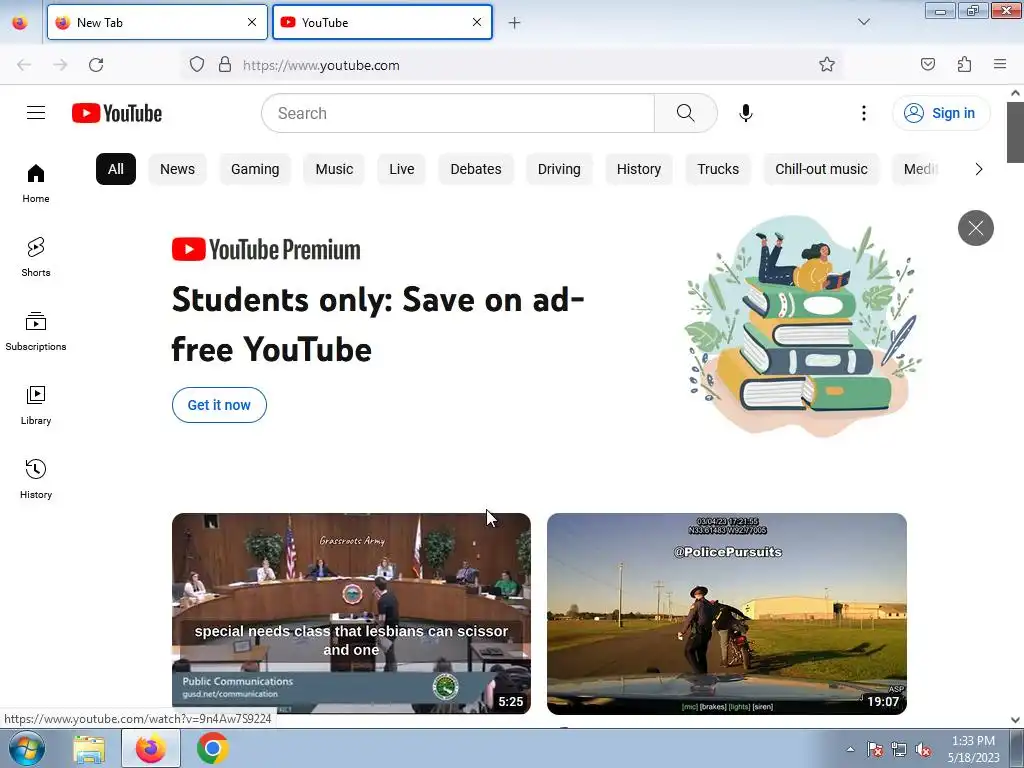Bookmark this page with star icon
The height and width of the screenshot is (768, 1024).
pos(827,64)
